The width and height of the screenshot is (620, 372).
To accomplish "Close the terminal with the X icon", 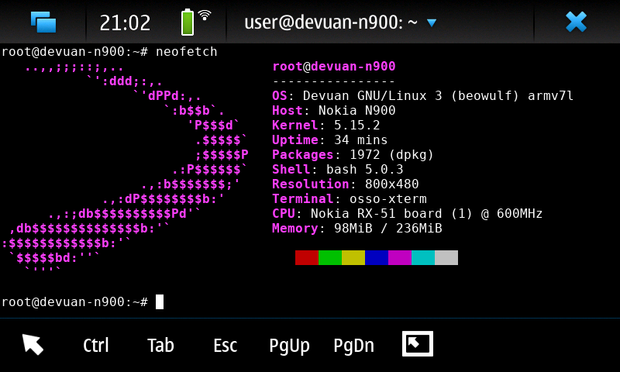I will pyautogui.click(x=576, y=22).
